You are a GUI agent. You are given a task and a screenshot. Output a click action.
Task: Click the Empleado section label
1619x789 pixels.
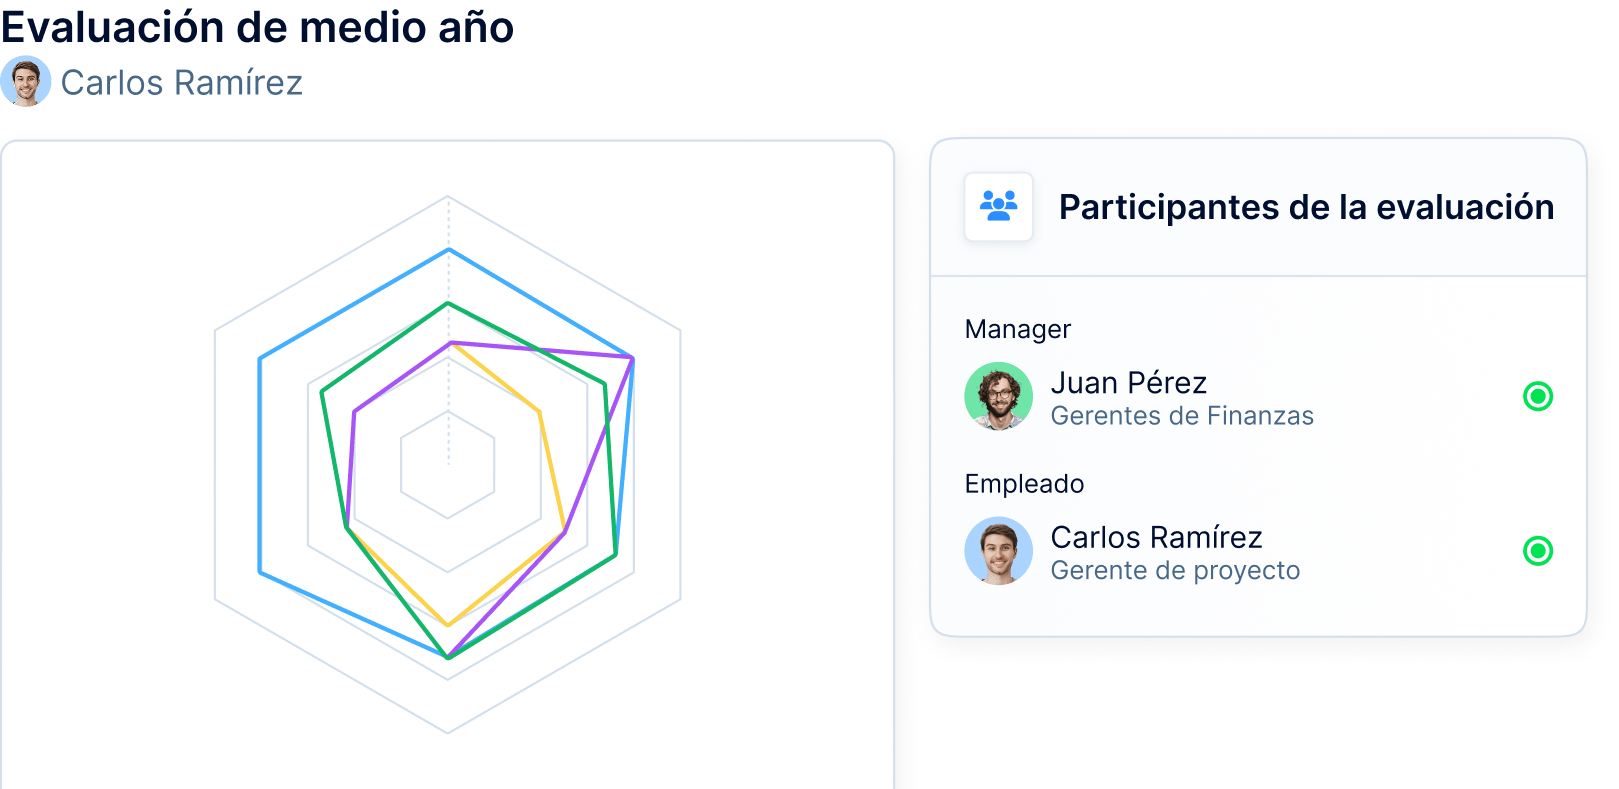[1024, 484]
